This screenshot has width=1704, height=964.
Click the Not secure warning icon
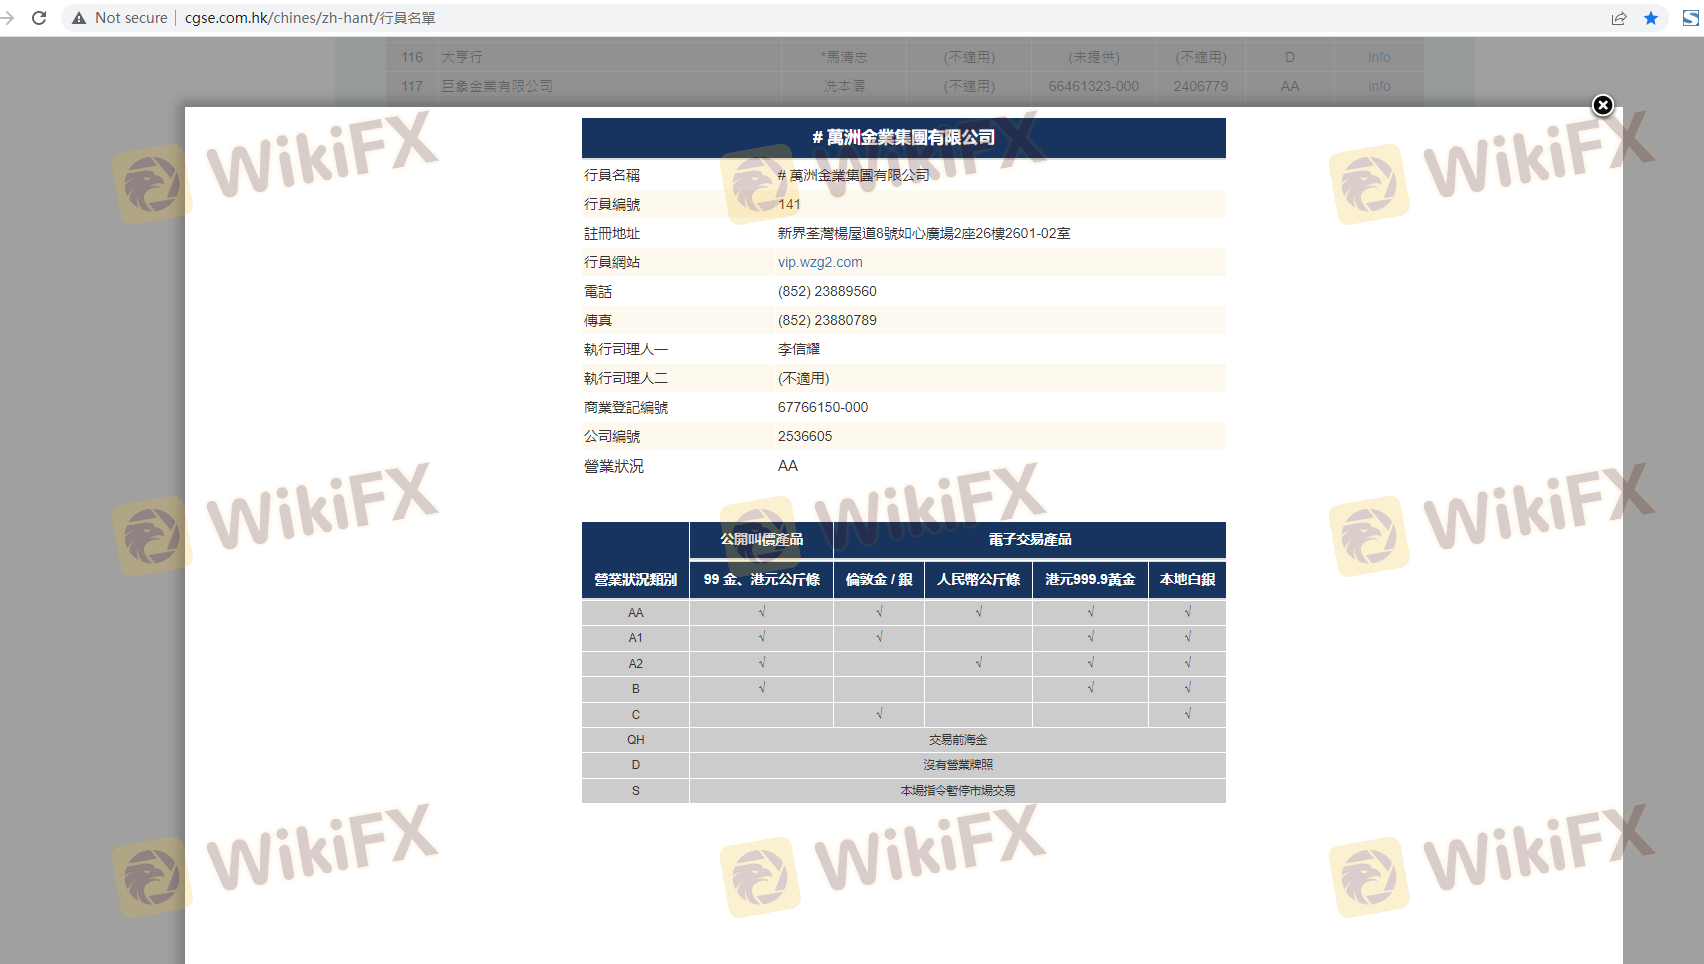tap(79, 18)
